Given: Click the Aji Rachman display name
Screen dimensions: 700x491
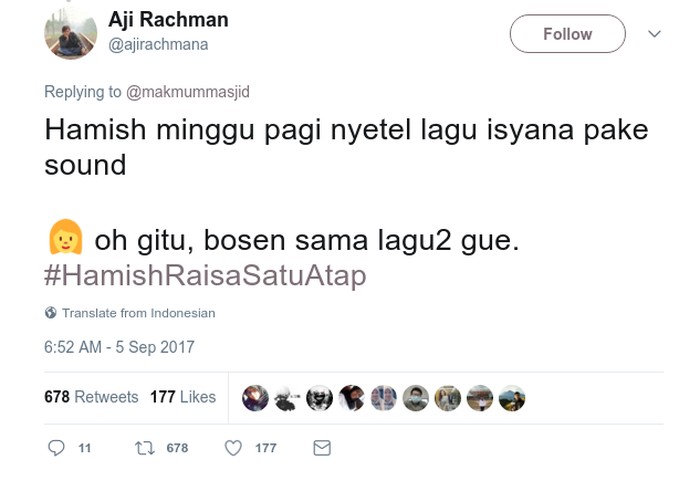Looking at the screenshot, I should [x=168, y=20].
